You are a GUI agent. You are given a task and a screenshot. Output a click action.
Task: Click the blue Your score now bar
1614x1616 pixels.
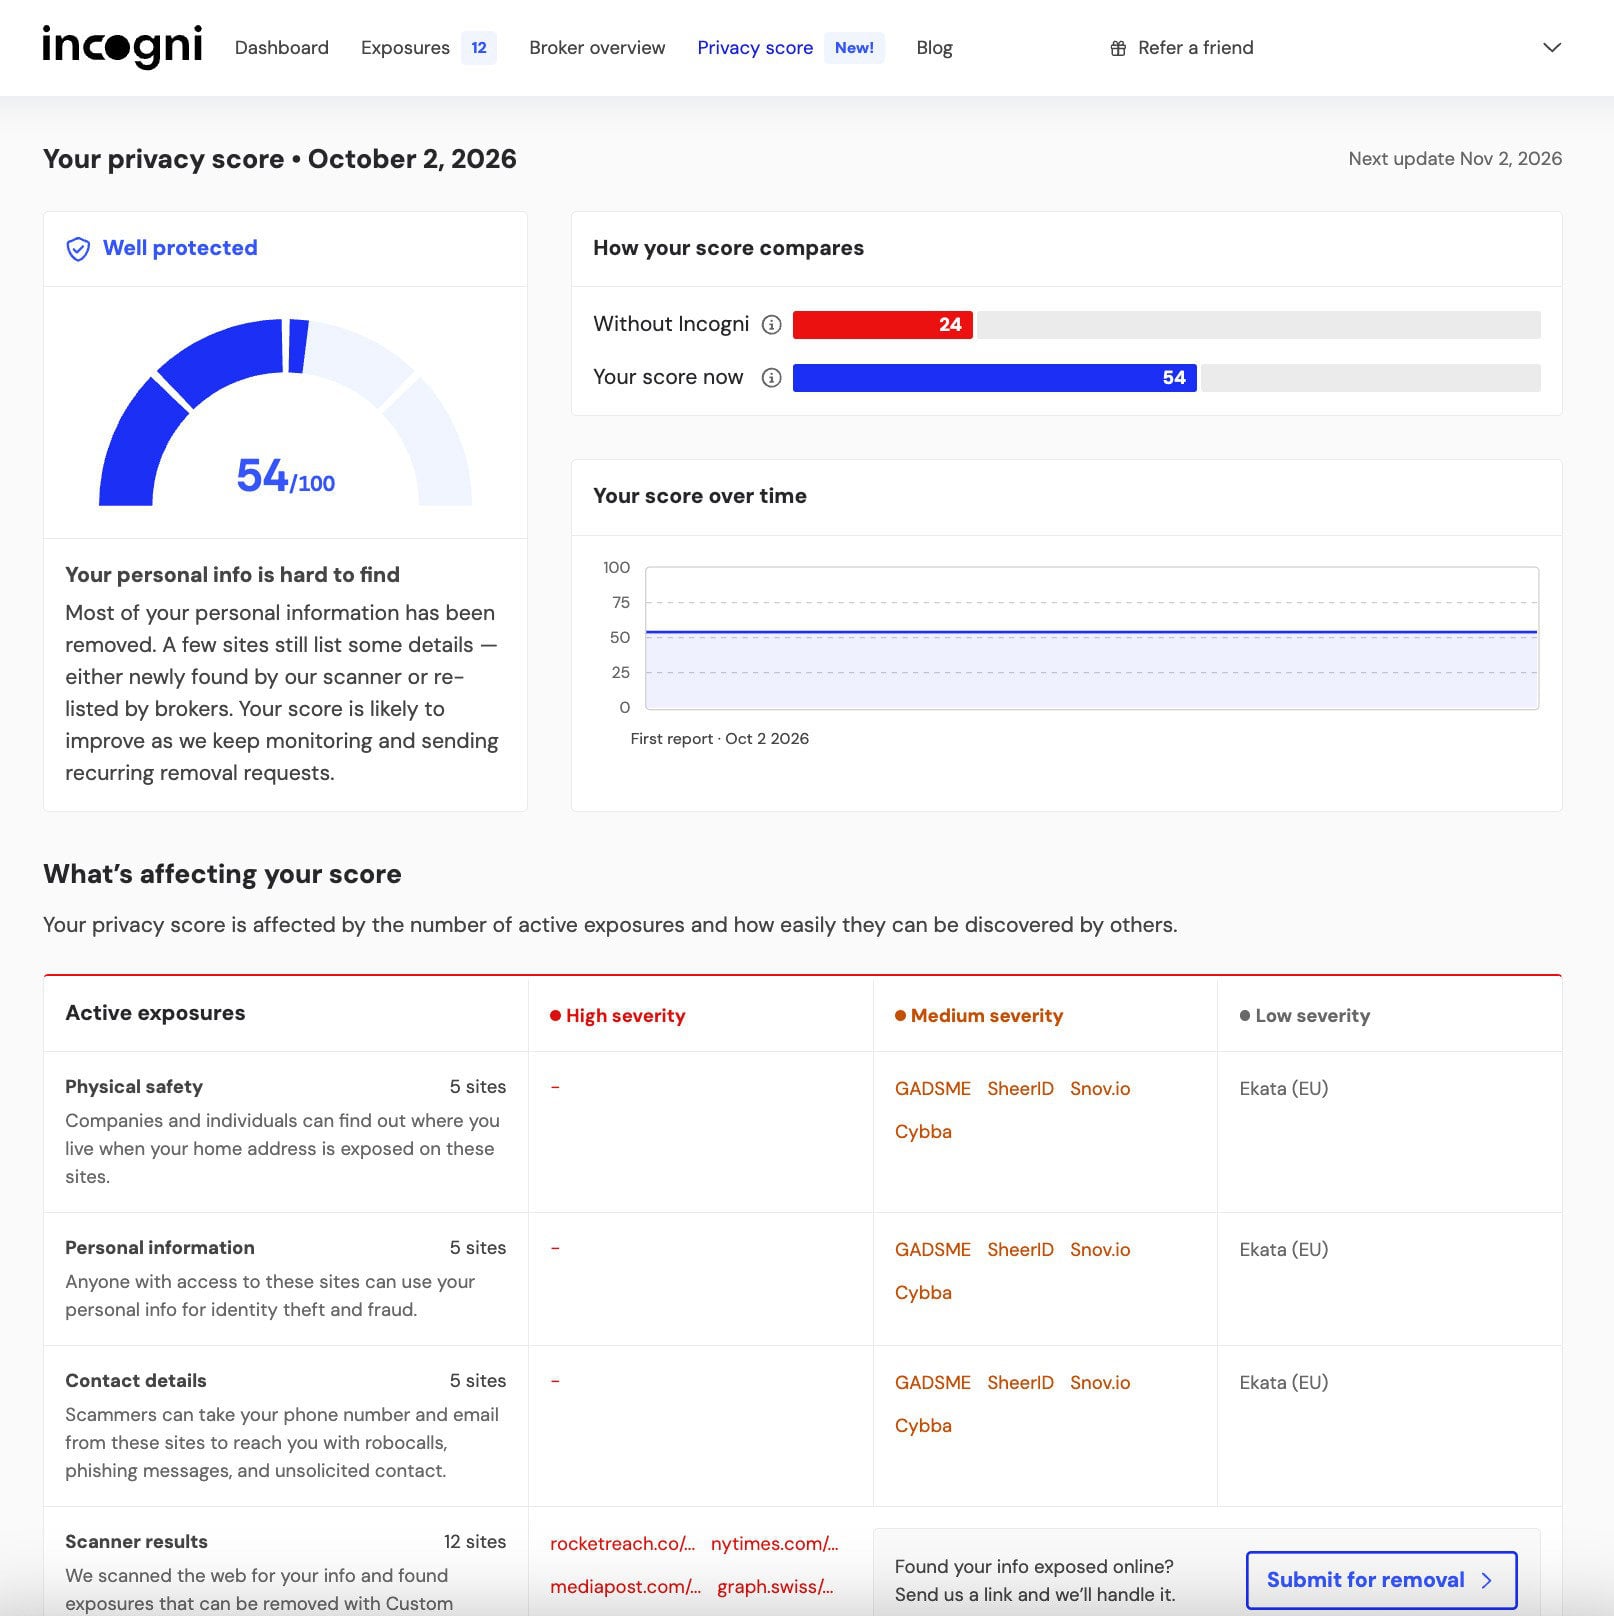[x=994, y=377]
